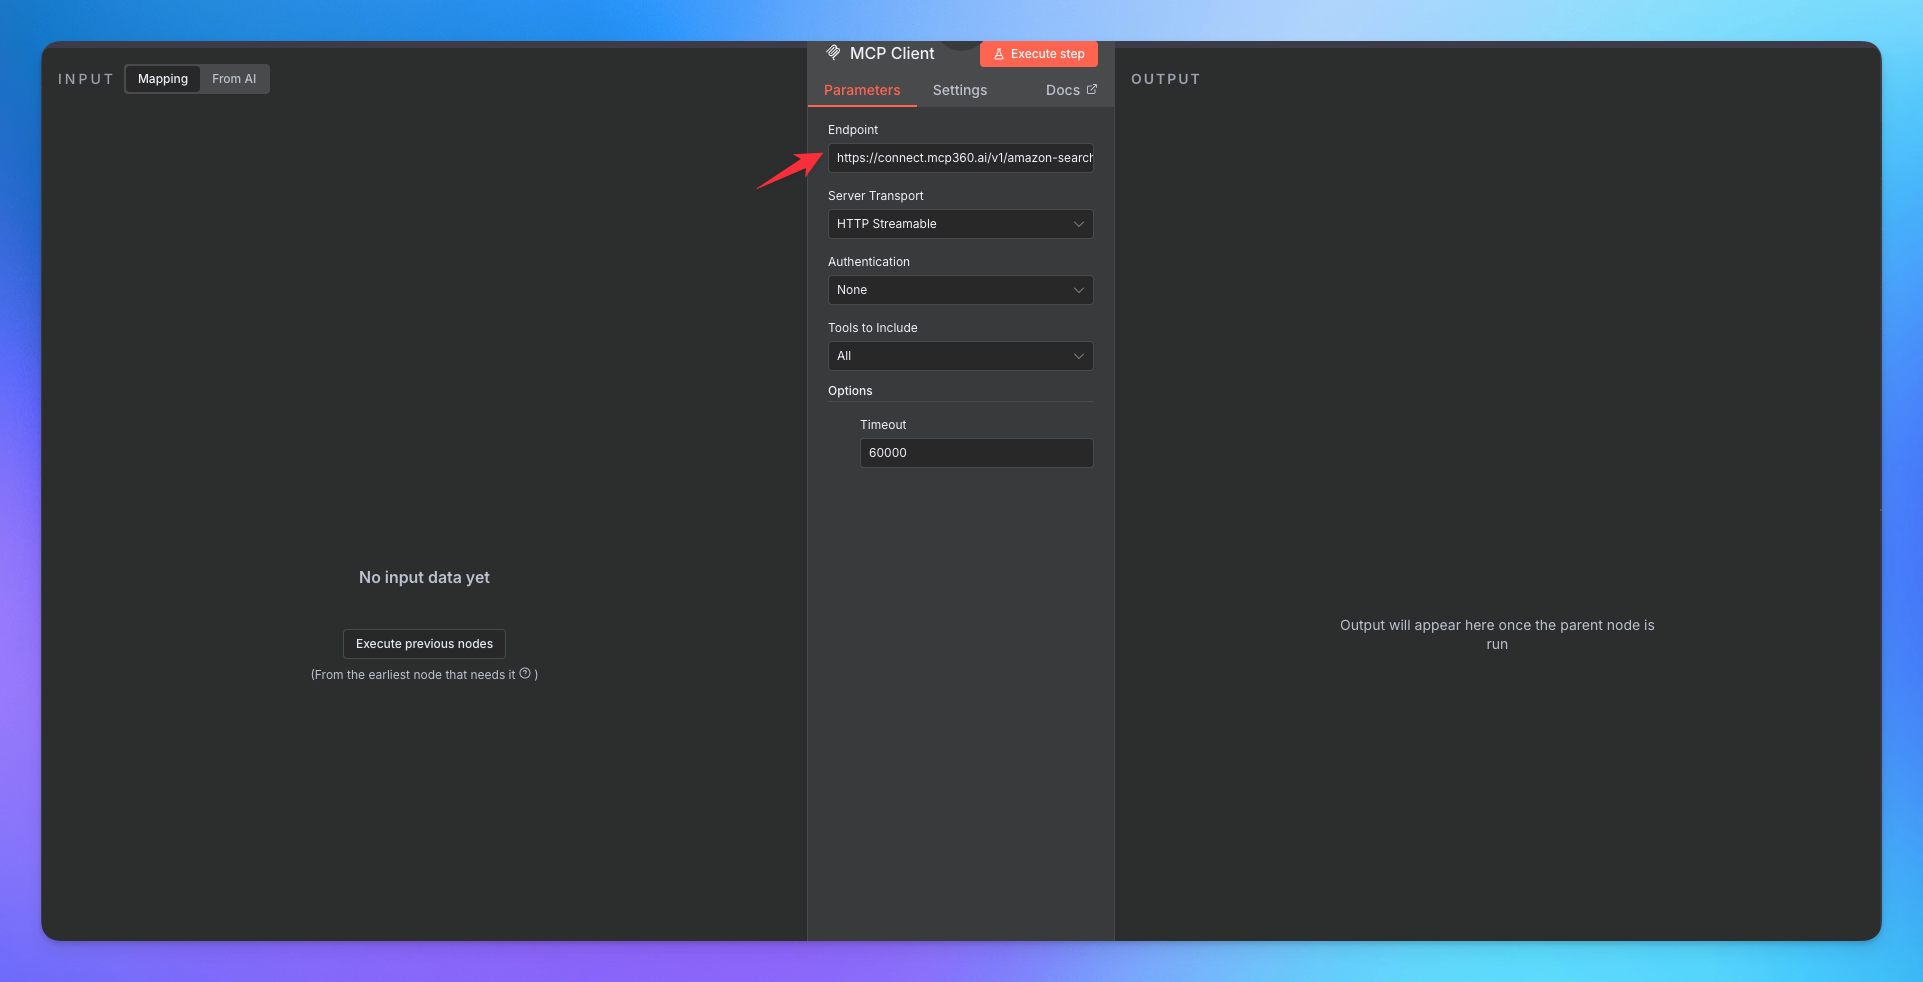Open the Tools to Include dropdown

(x=960, y=356)
